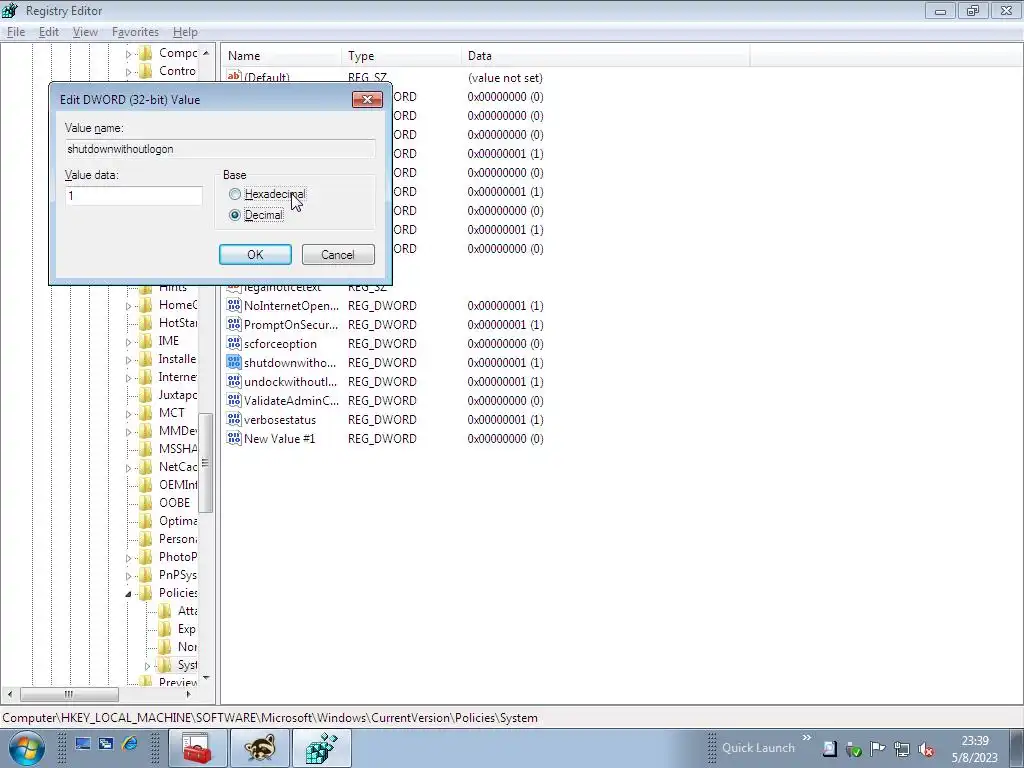The width and height of the screenshot is (1024, 768).
Task: Click the tree vertical scrollbar thumb
Action: 206,463
